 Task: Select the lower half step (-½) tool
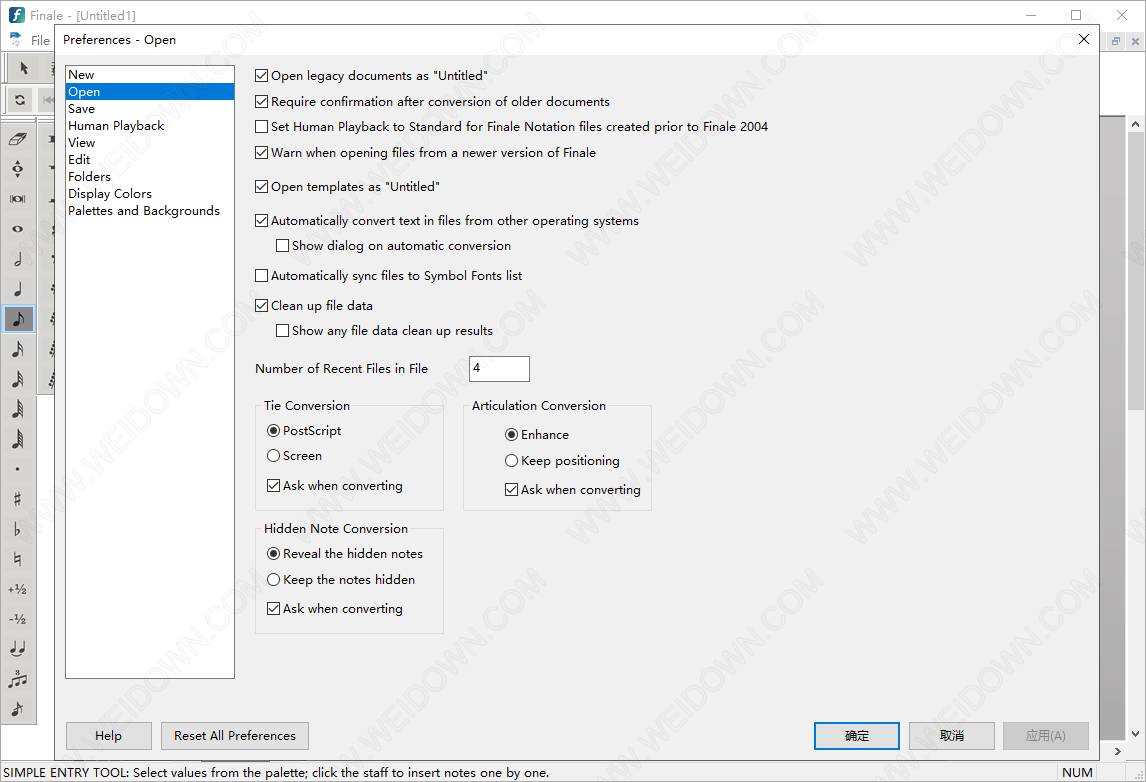(x=18, y=619)
